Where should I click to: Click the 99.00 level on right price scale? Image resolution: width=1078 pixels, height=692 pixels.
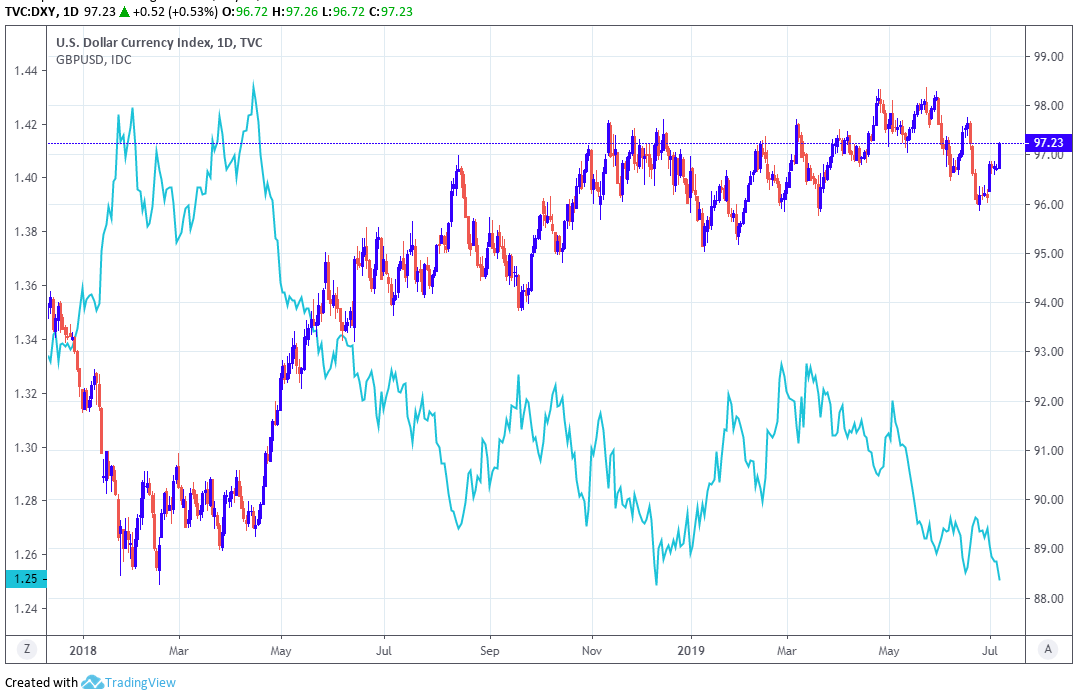pyautogui.click(x=1046, y=57)
